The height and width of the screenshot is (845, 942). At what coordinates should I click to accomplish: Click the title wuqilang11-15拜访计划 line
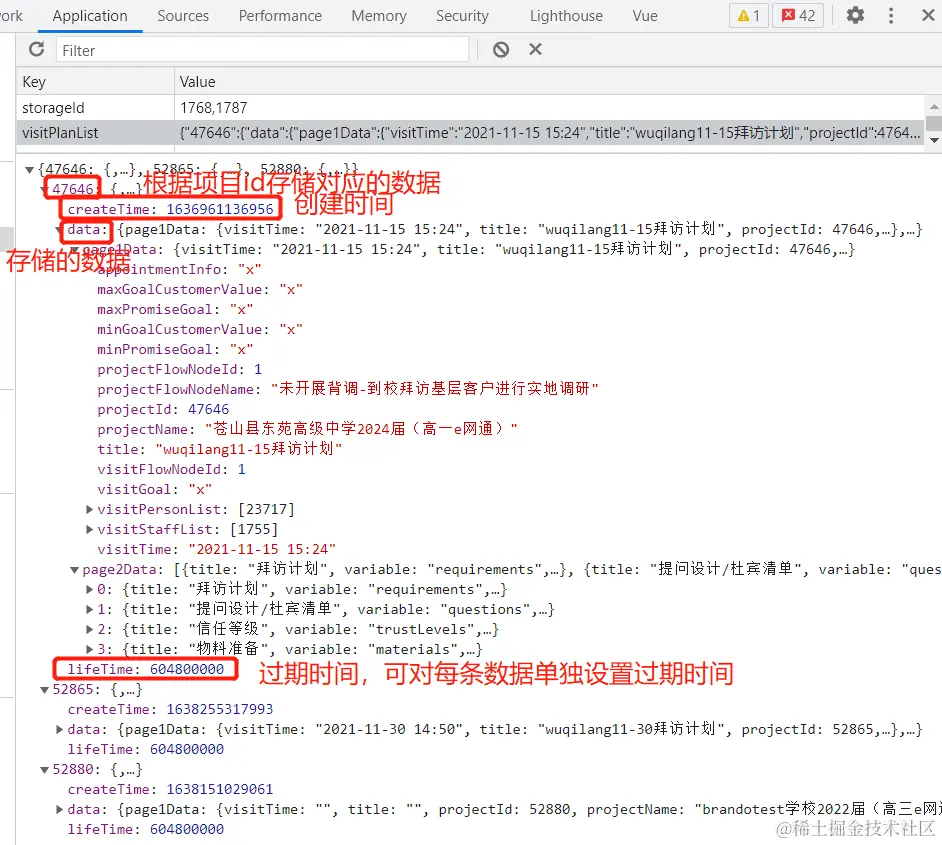(220, 449)
